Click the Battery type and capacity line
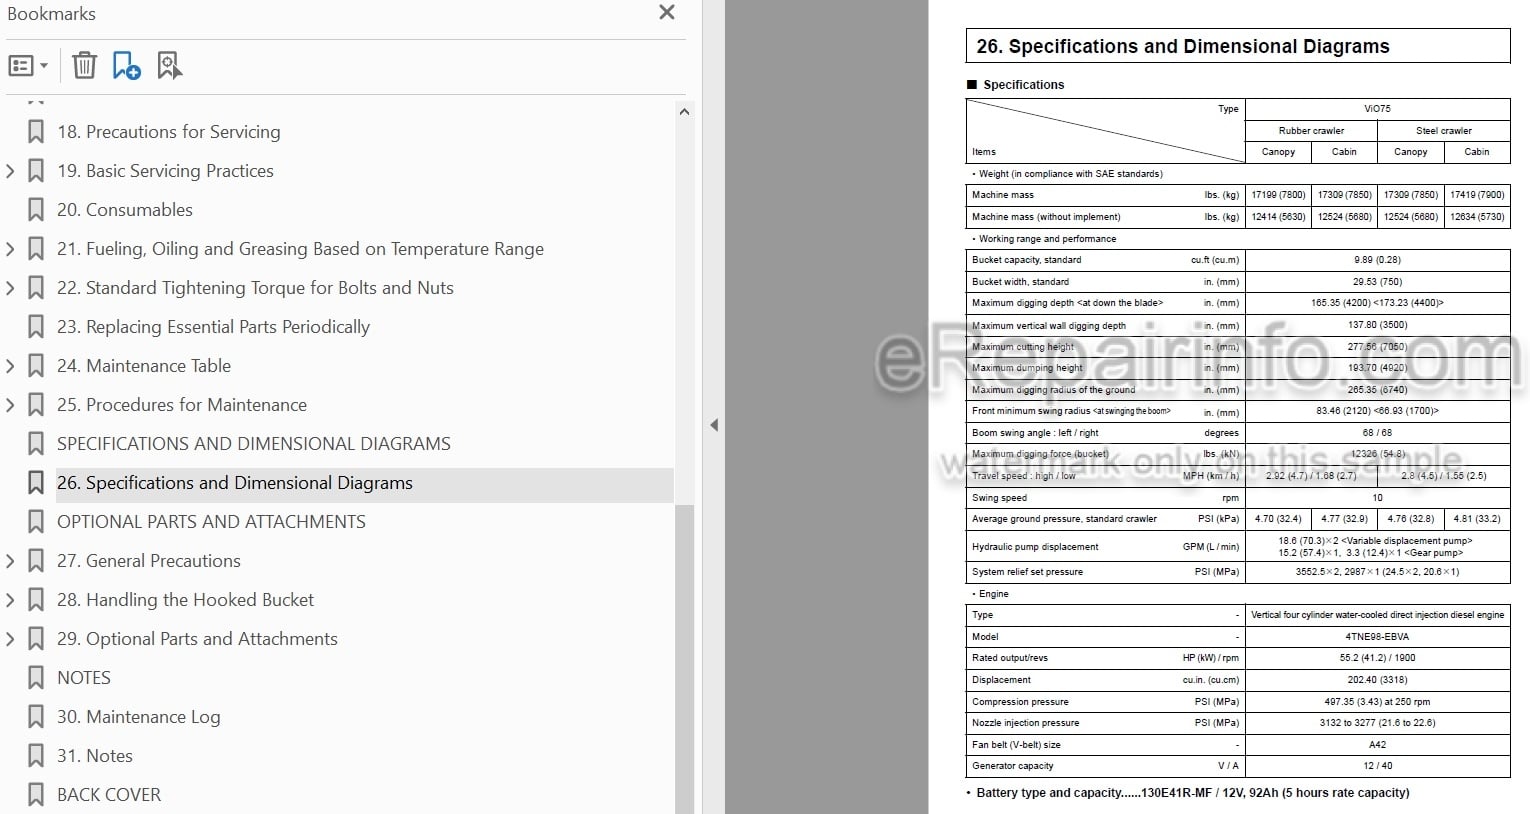This screenshot has width=1530, height=814. coord(1193,793)
